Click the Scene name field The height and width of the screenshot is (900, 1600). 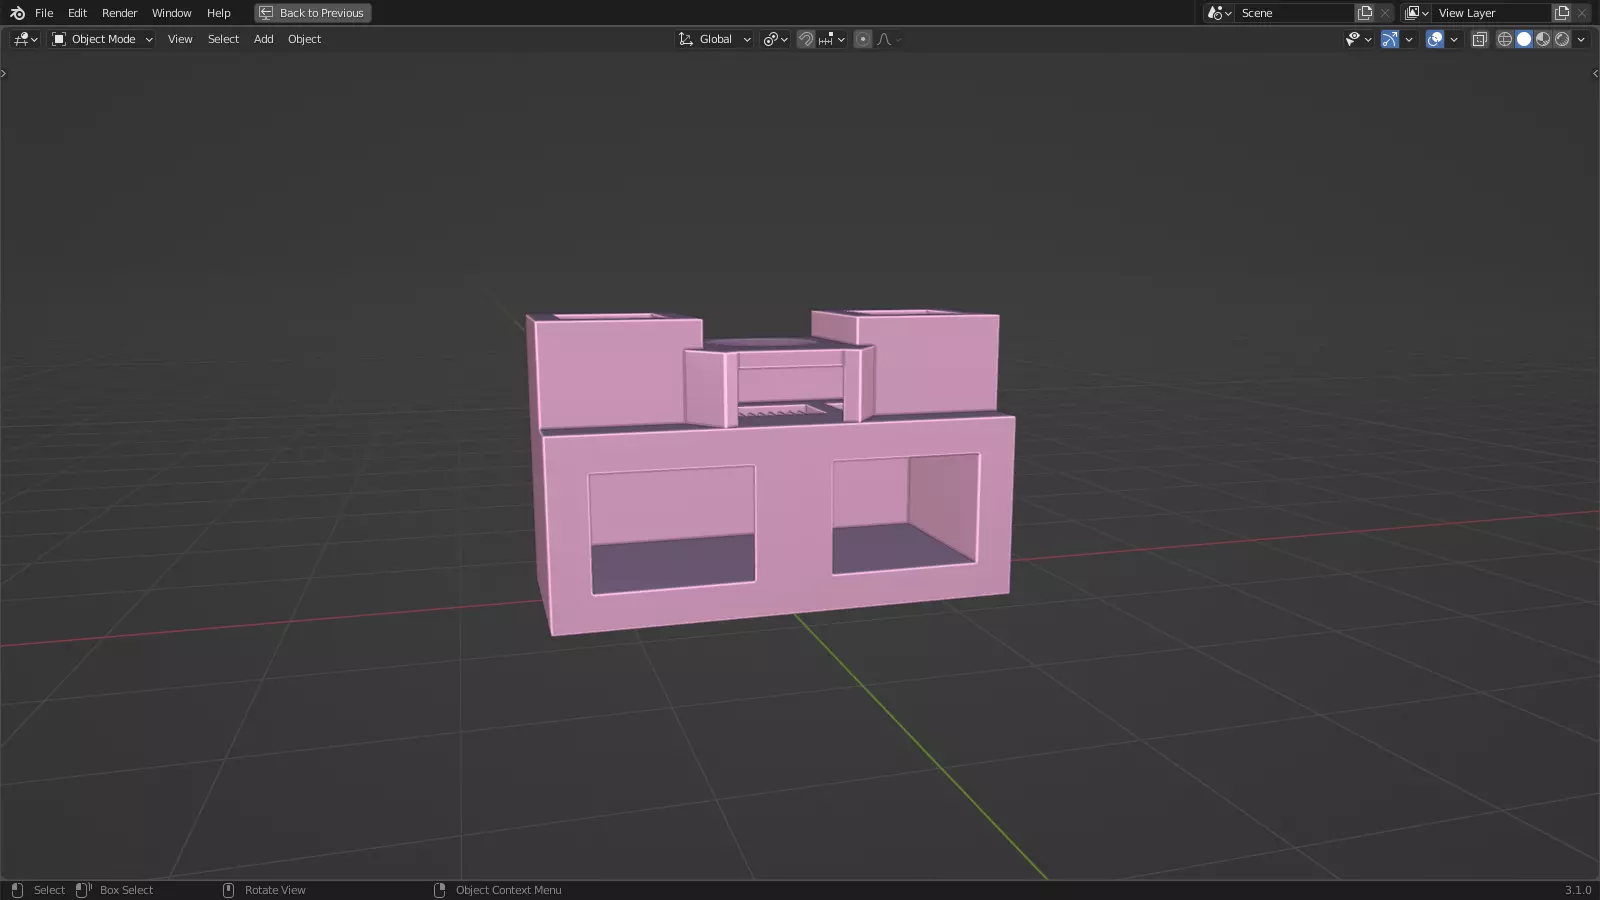pos(1295,13)
